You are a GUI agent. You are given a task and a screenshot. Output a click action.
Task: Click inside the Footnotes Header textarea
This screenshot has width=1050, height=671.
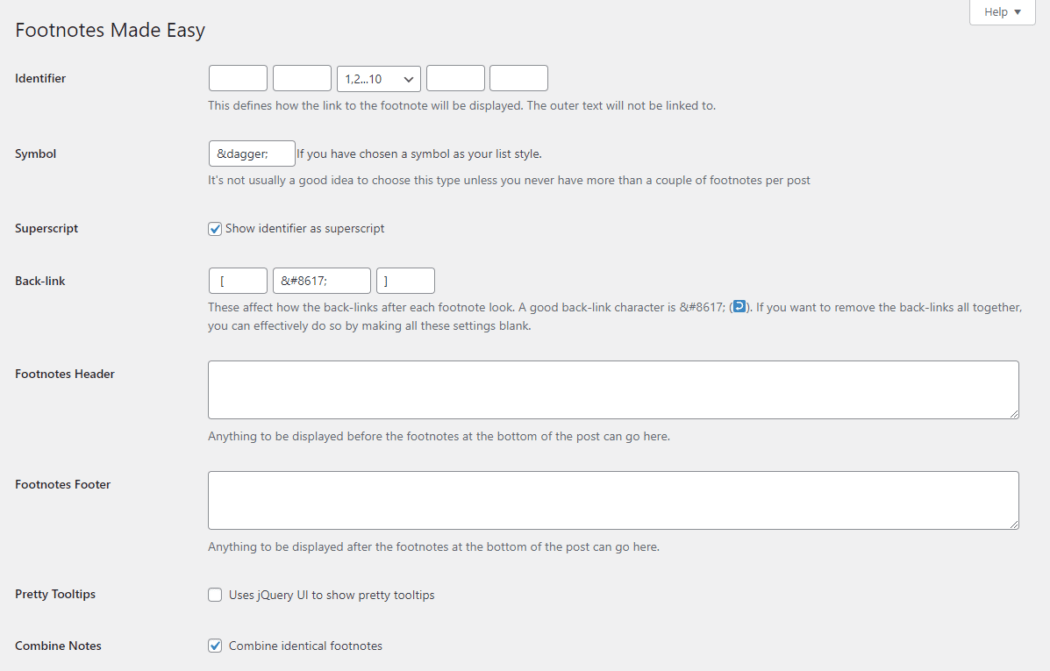pyautogui.click(x=613, y=389)
